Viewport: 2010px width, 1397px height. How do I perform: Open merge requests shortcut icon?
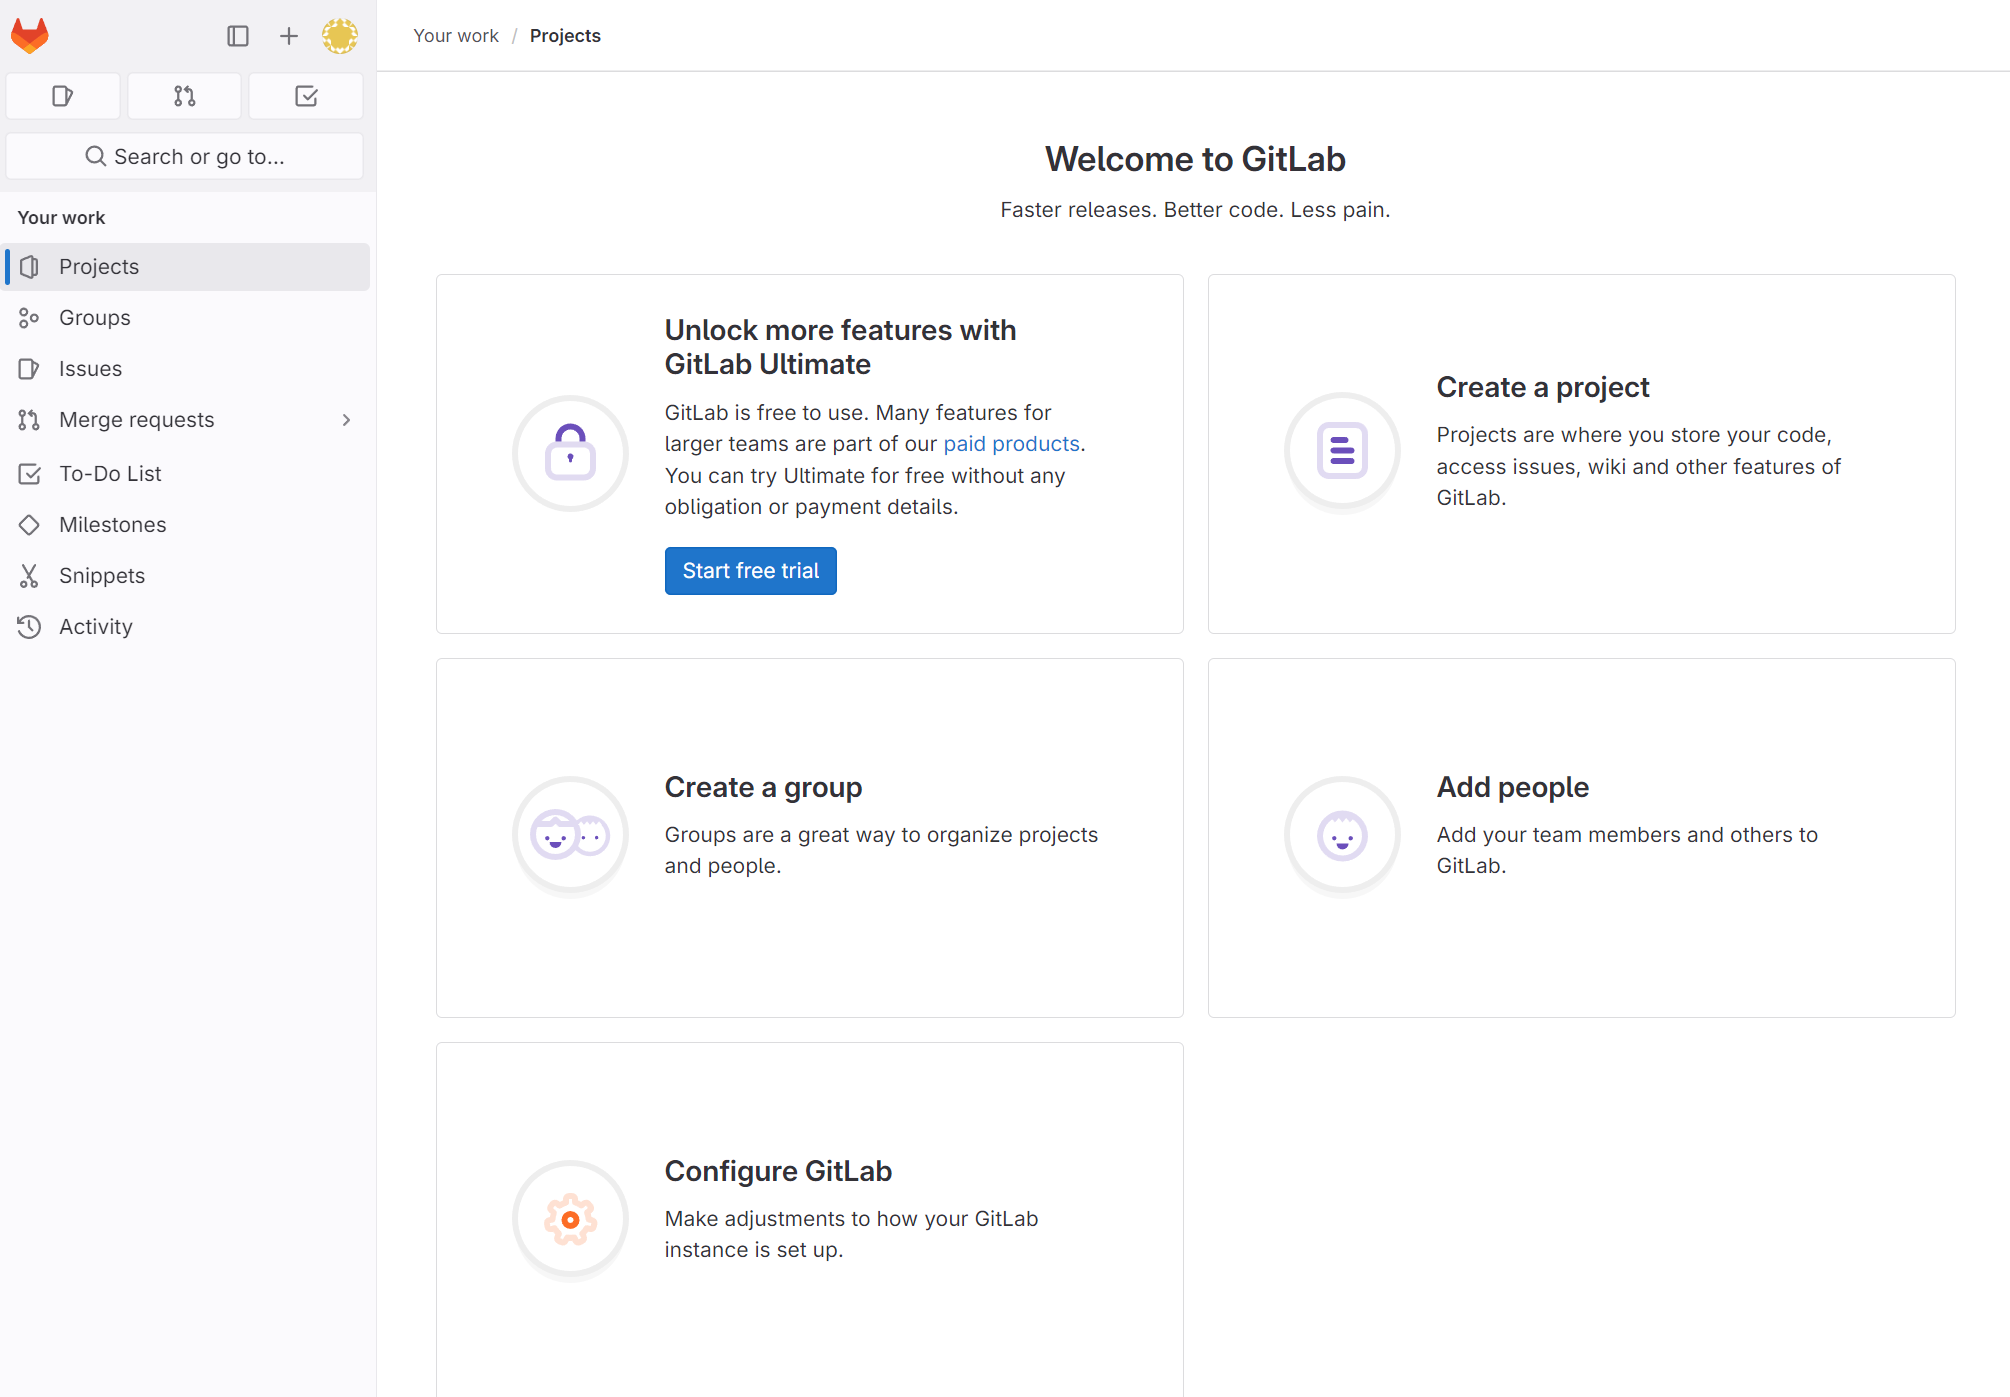click(x=185, y=96)
